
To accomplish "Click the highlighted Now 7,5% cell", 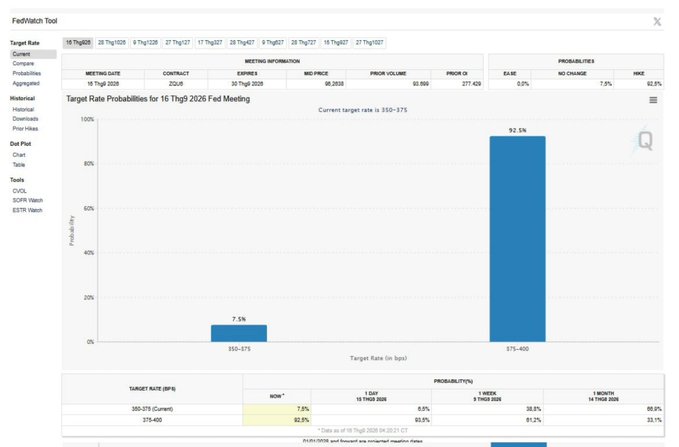I will point(277,409).
